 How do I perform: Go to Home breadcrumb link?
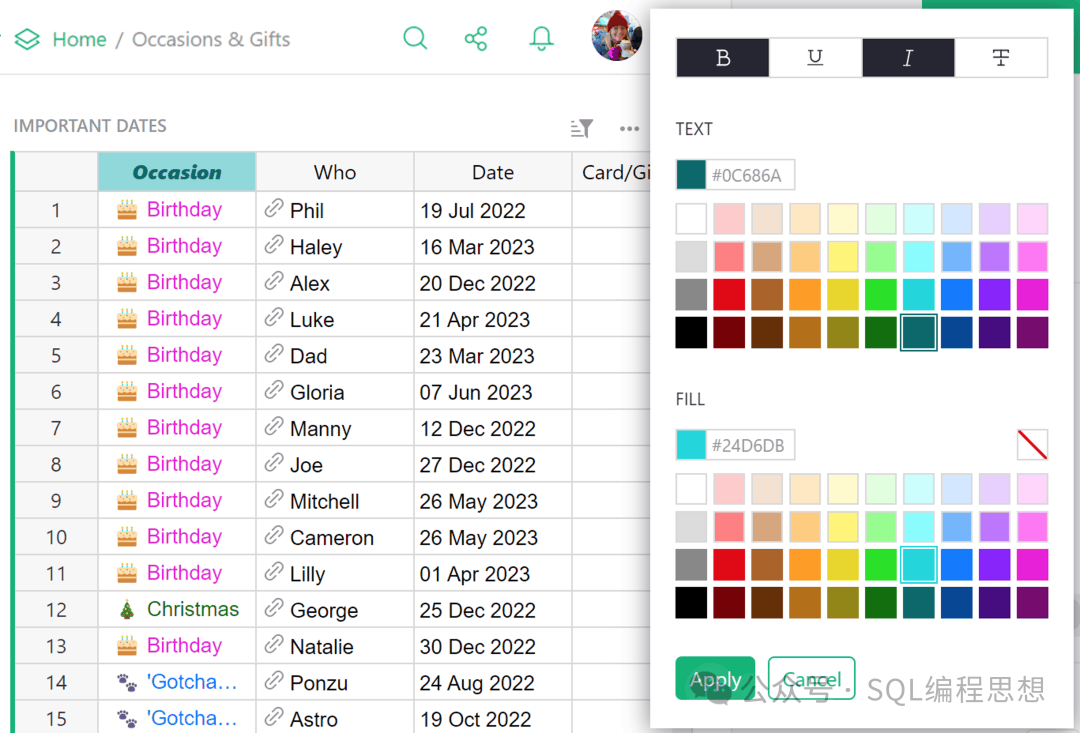tap(79, 39)
